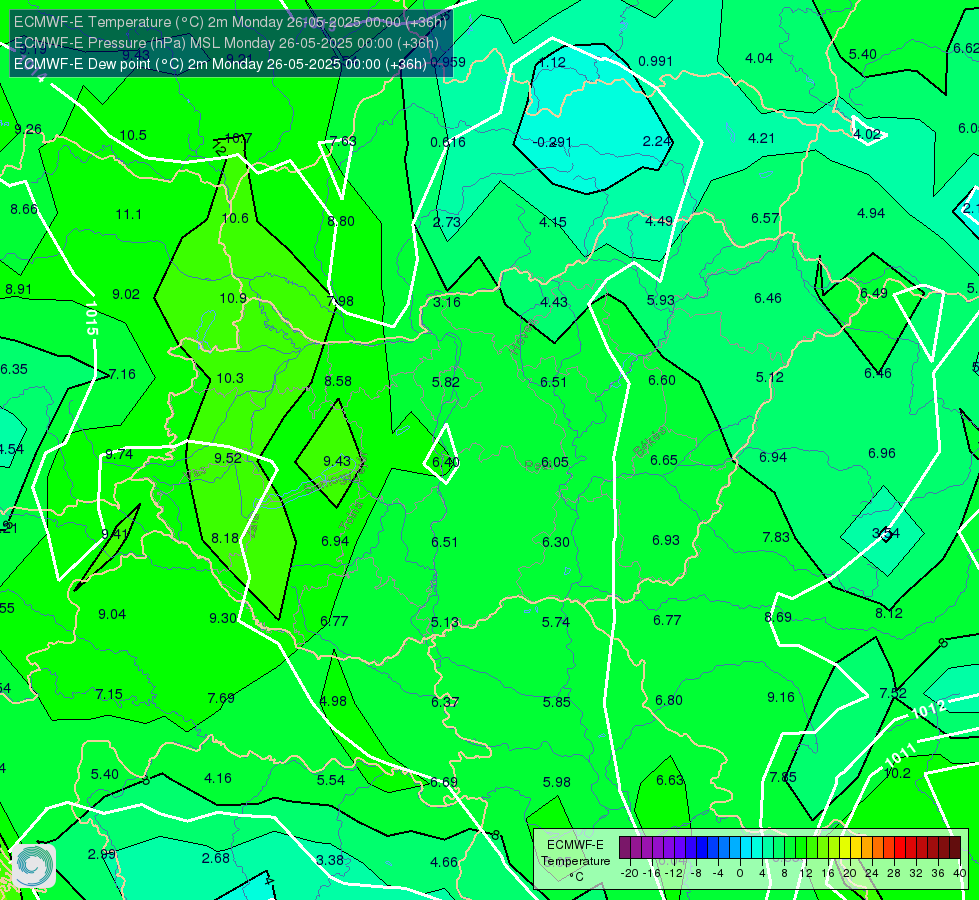Click the 9.16 dew point value
This screenshot has width=979, height=900.
[x=780, y=697]
